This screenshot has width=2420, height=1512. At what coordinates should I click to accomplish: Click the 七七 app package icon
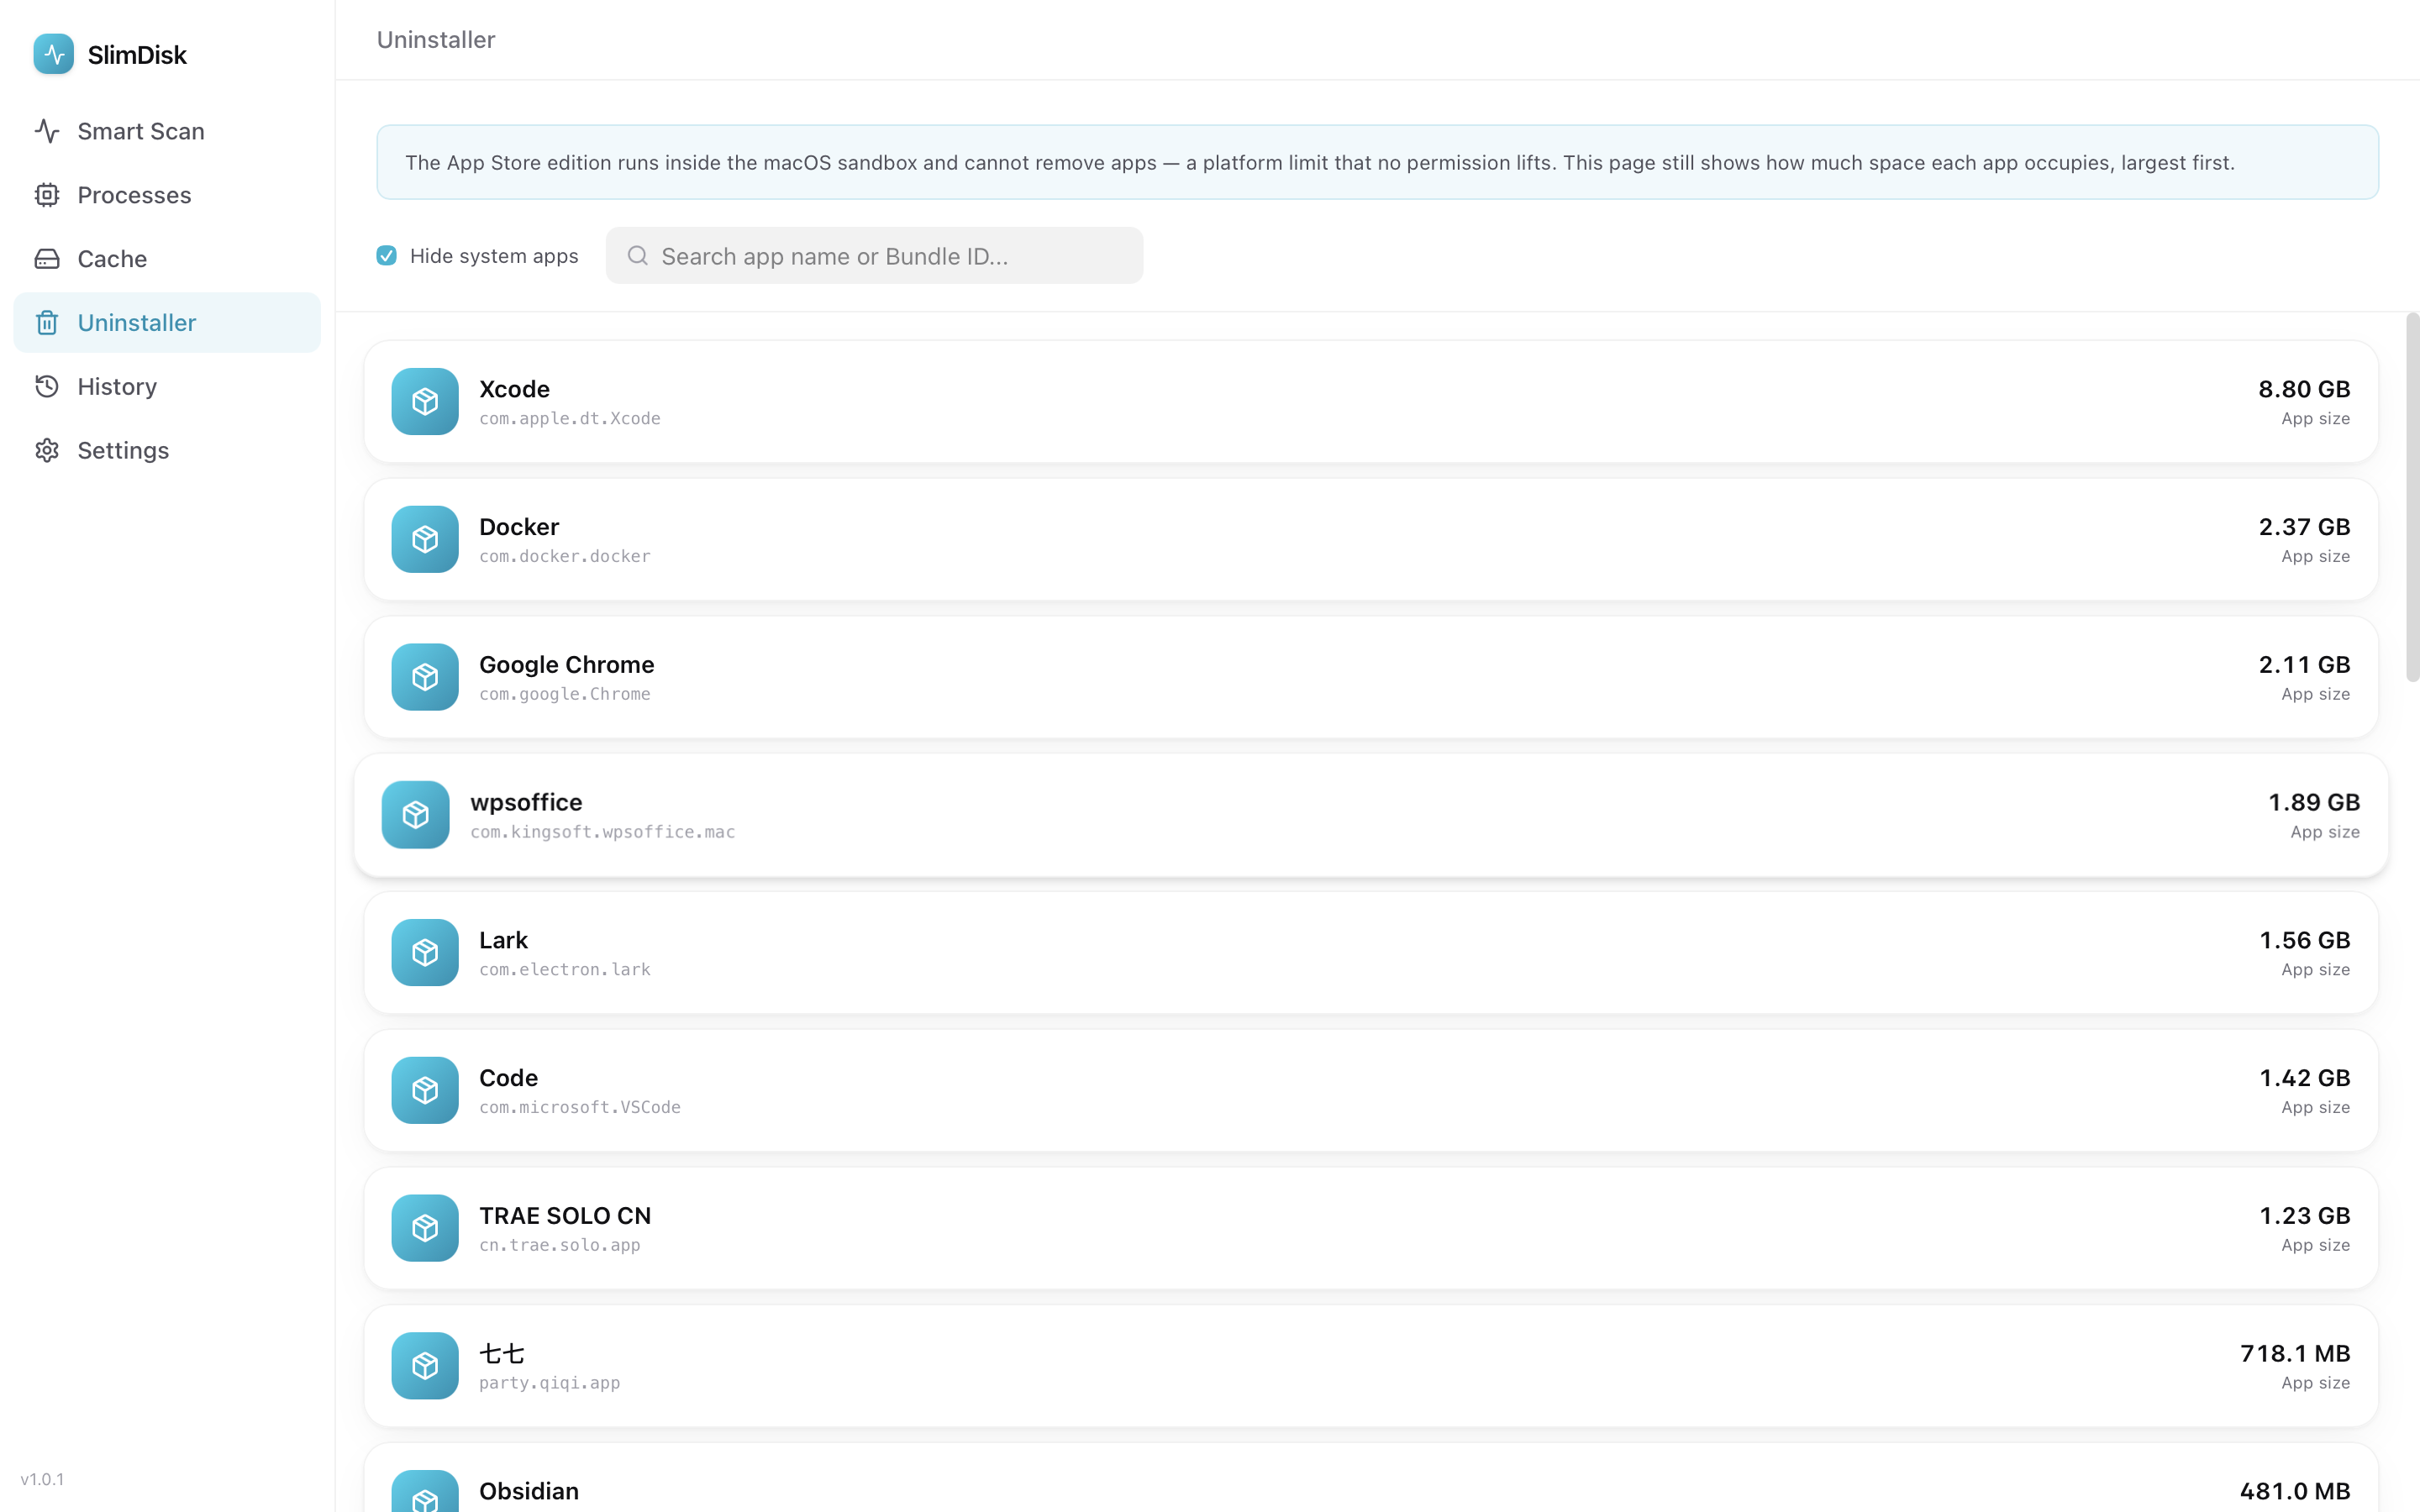(425, 1366)
